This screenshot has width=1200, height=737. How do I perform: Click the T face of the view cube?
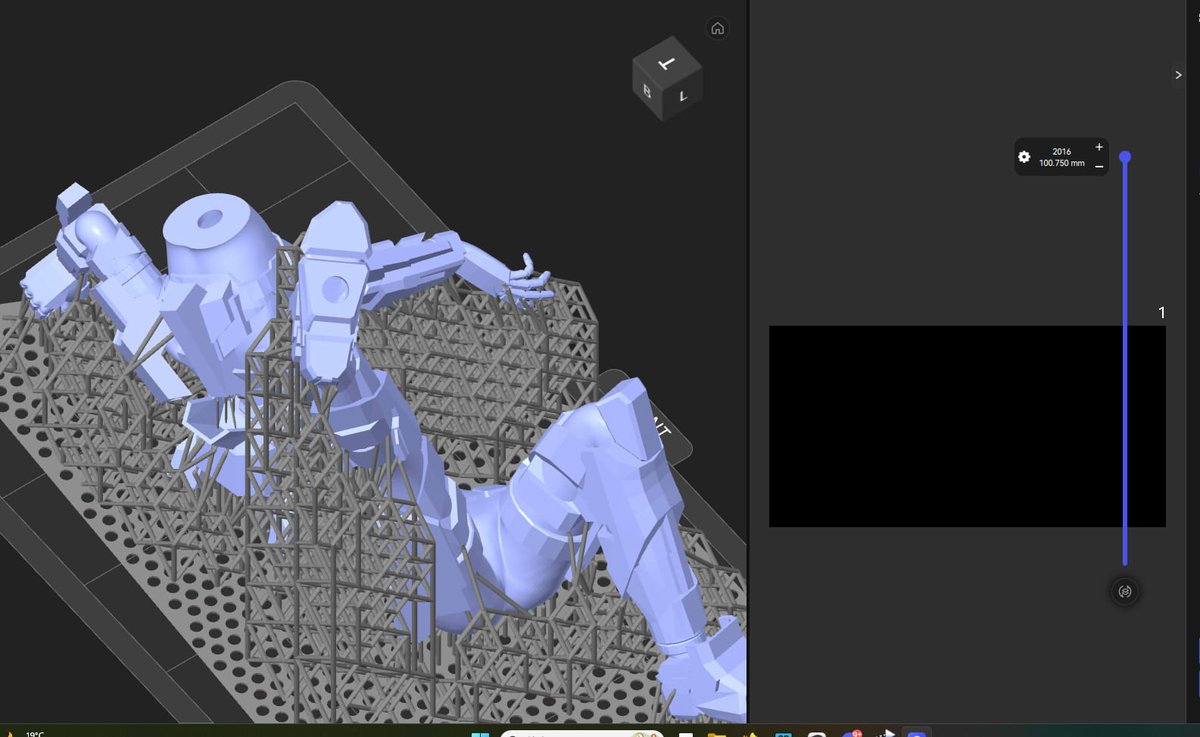coord(667,62)
